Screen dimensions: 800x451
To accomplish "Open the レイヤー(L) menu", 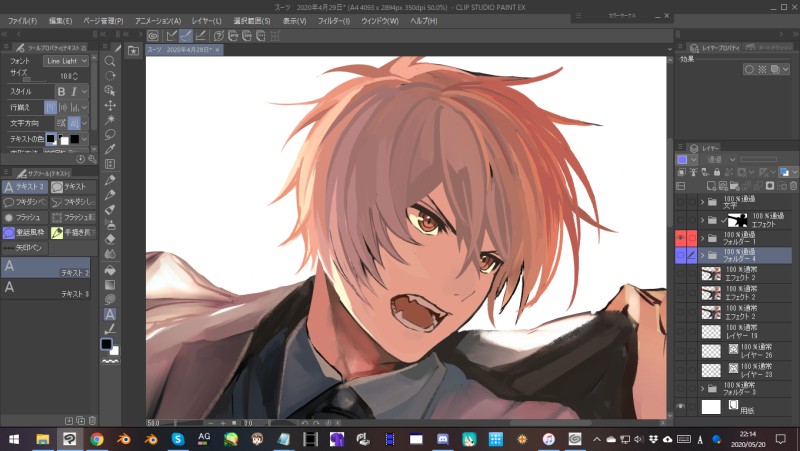I will pos(207,21).
